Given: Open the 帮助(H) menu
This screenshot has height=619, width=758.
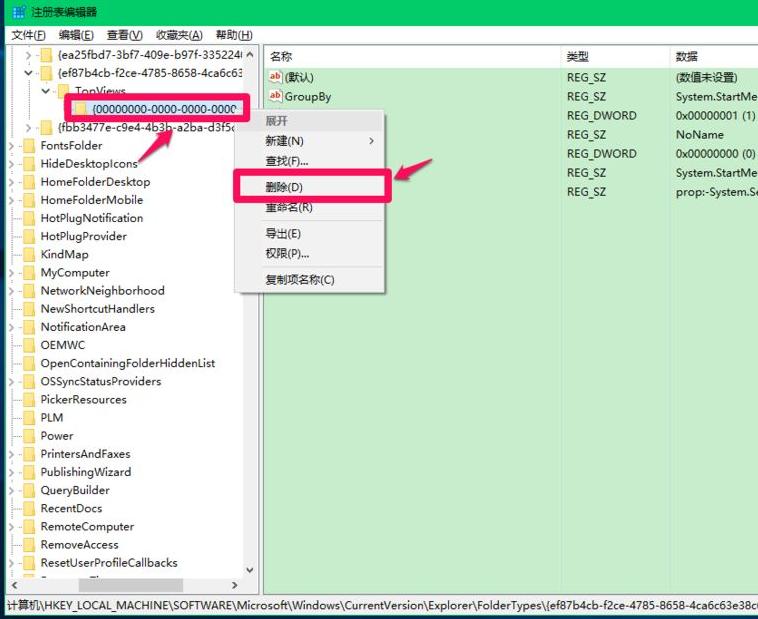Looking at the screenshot, I should tap(234, 35).
